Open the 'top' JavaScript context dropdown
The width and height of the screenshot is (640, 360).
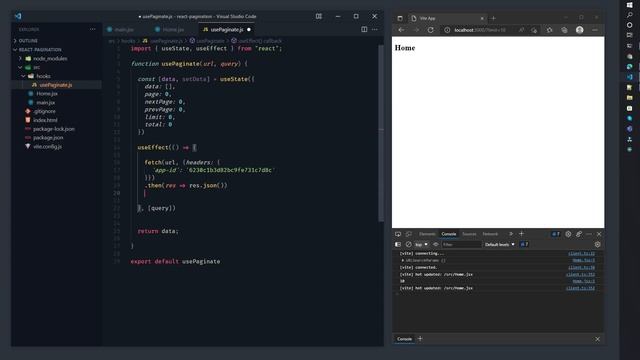[421, 244]
